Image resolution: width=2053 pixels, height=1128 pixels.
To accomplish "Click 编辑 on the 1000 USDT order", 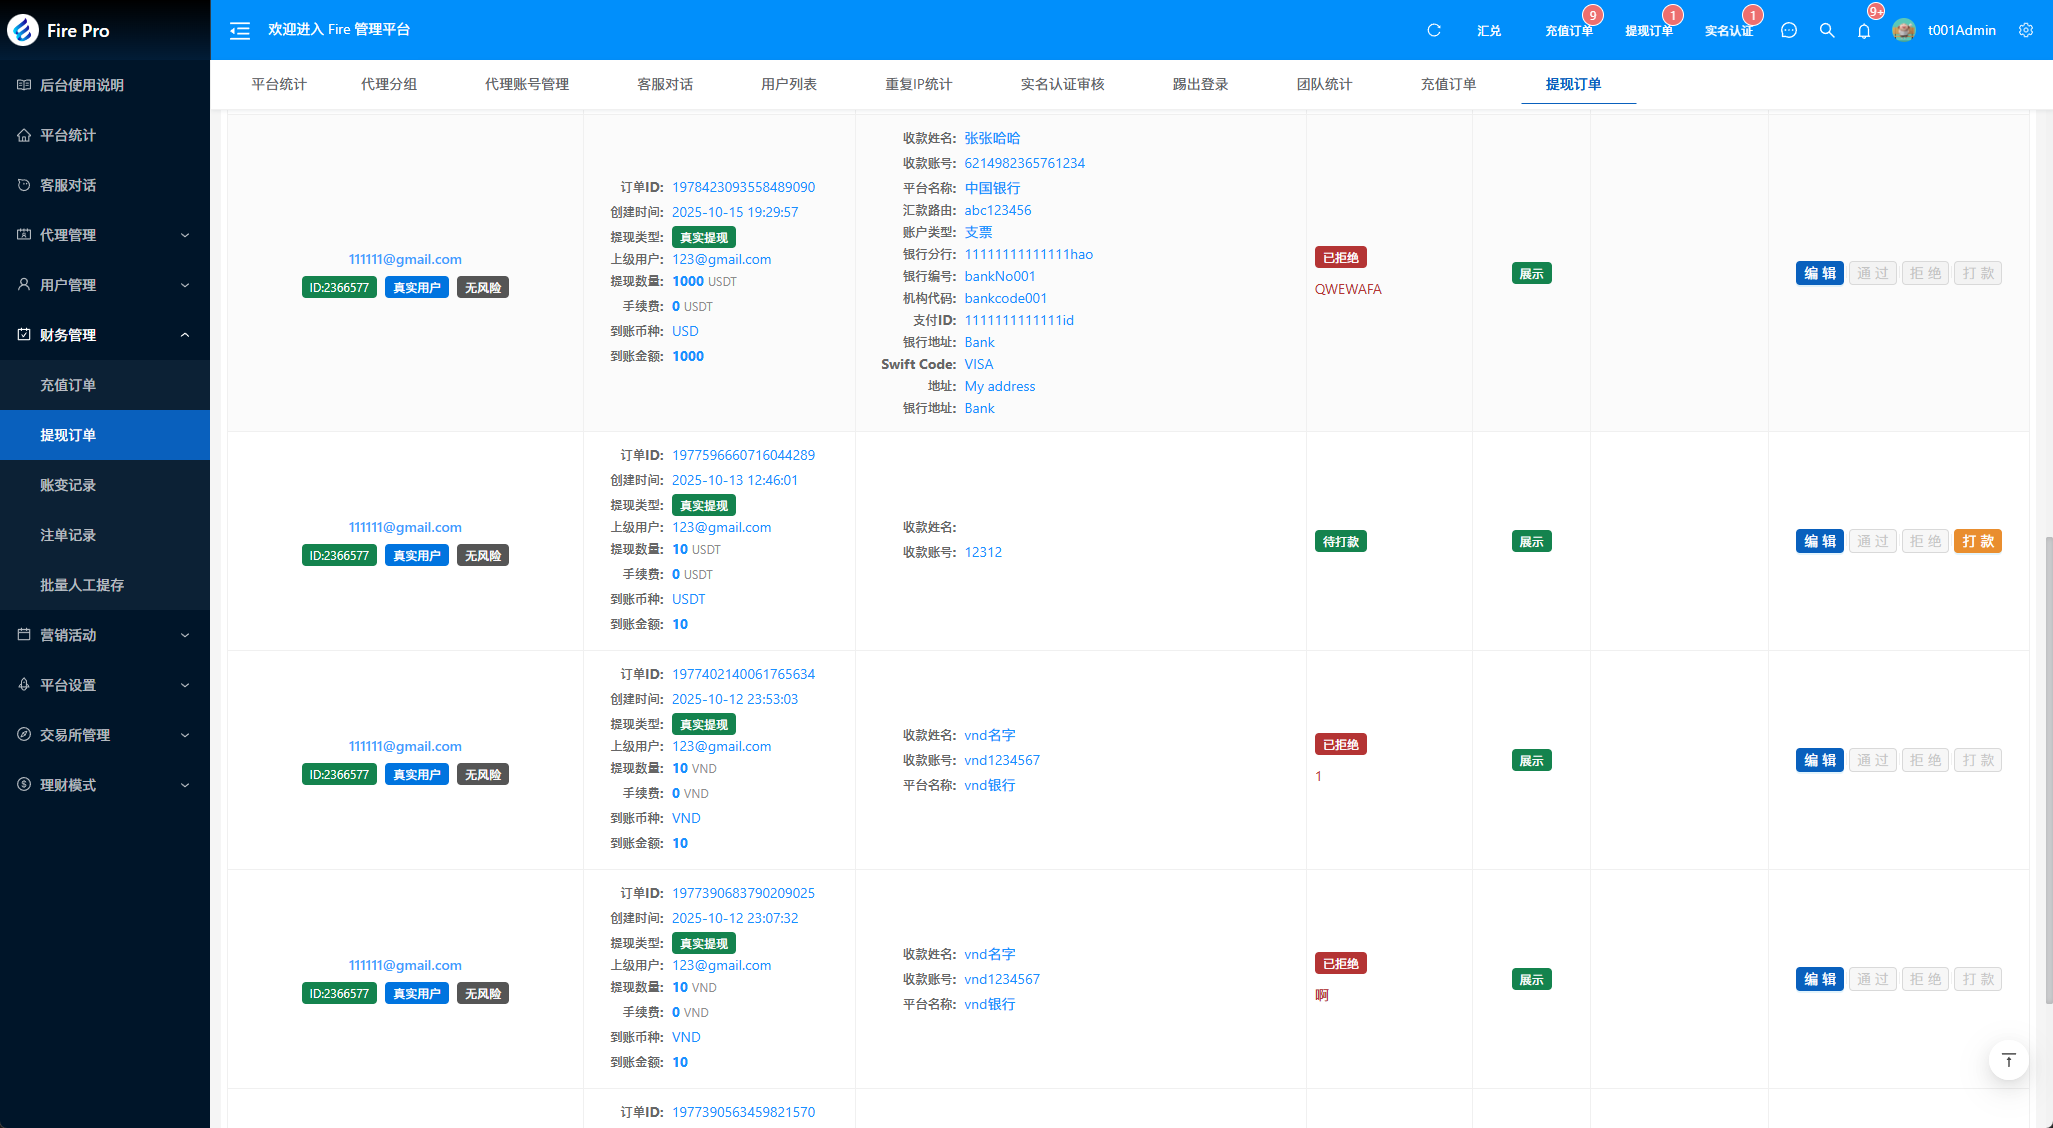I will click(1819, 273).
